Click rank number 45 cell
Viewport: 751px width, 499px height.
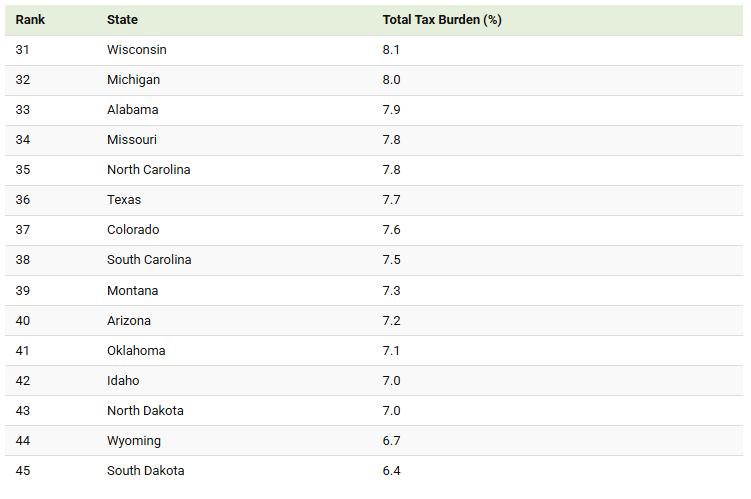(x=23, y=471)
